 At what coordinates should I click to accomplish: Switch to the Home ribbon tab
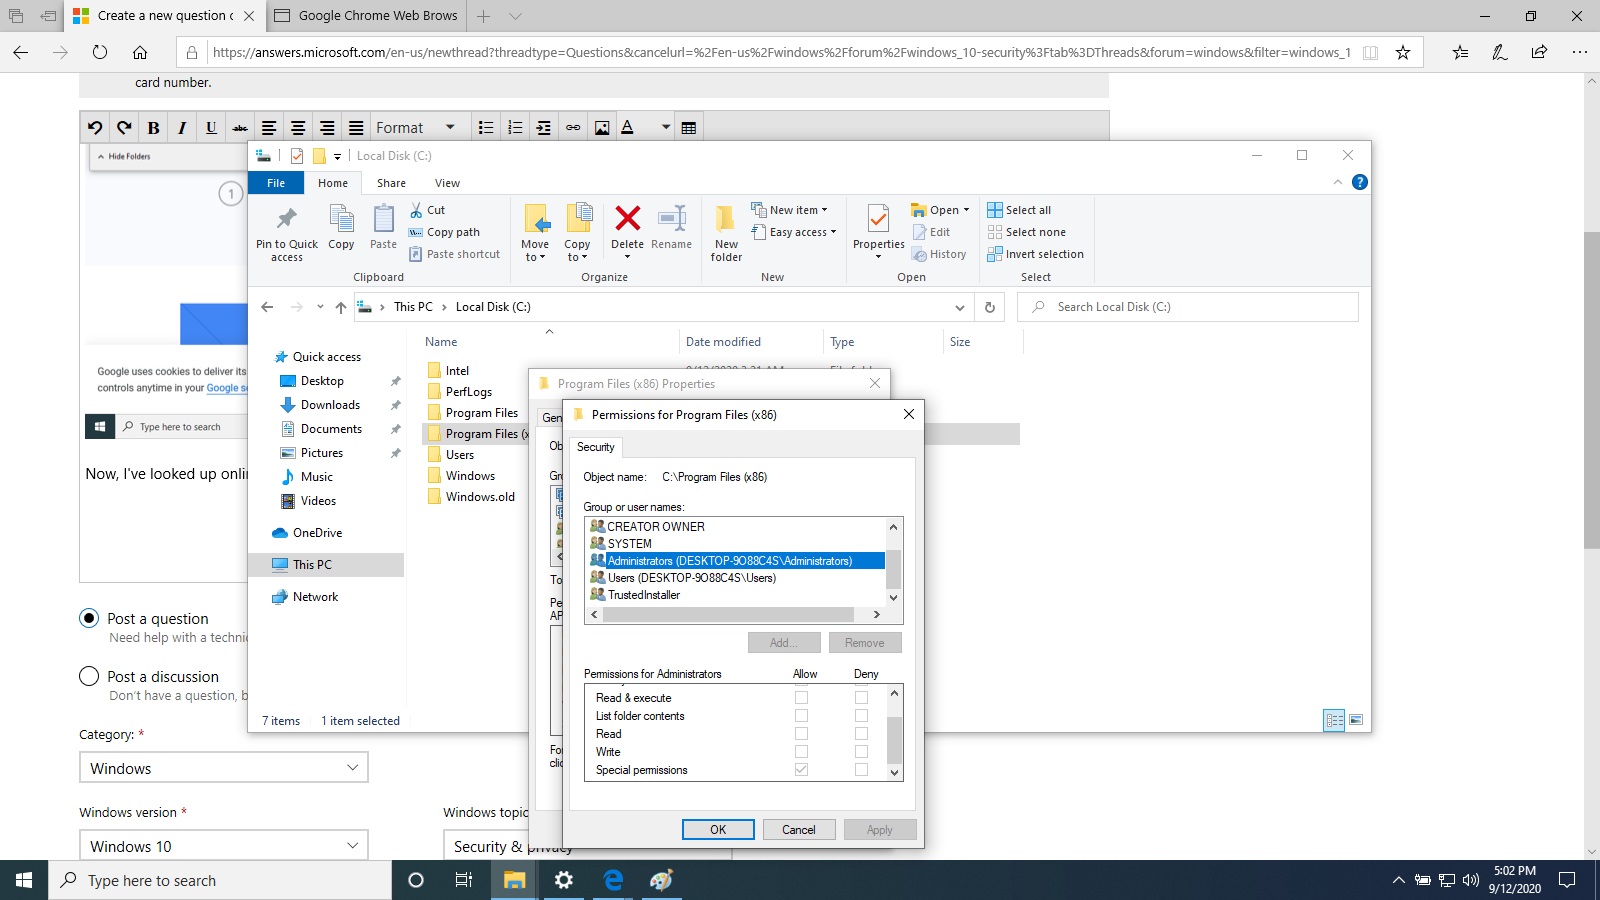click(x=333, y=183)
